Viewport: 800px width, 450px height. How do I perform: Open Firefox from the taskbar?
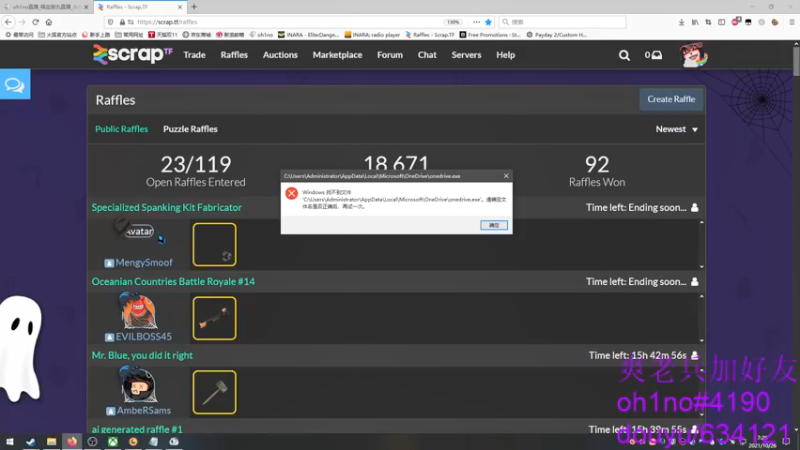(x=72, y=441)
